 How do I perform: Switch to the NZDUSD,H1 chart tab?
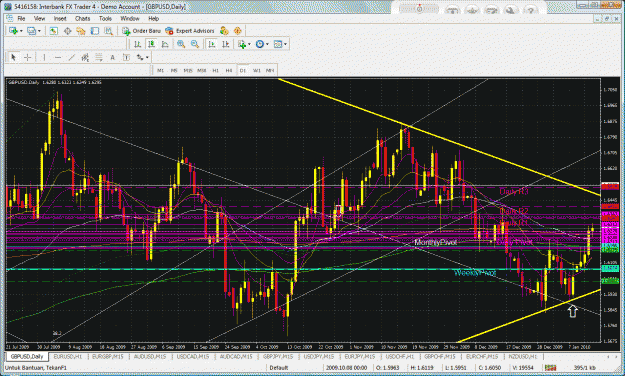point(523,356)
